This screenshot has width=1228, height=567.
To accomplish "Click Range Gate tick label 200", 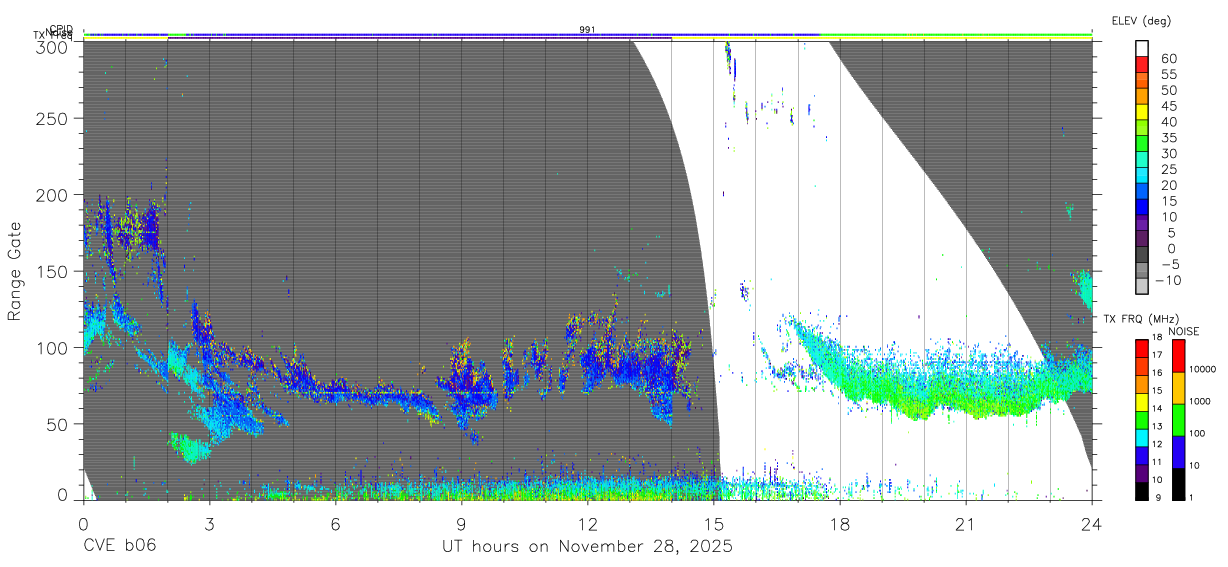I will [52, 195].
